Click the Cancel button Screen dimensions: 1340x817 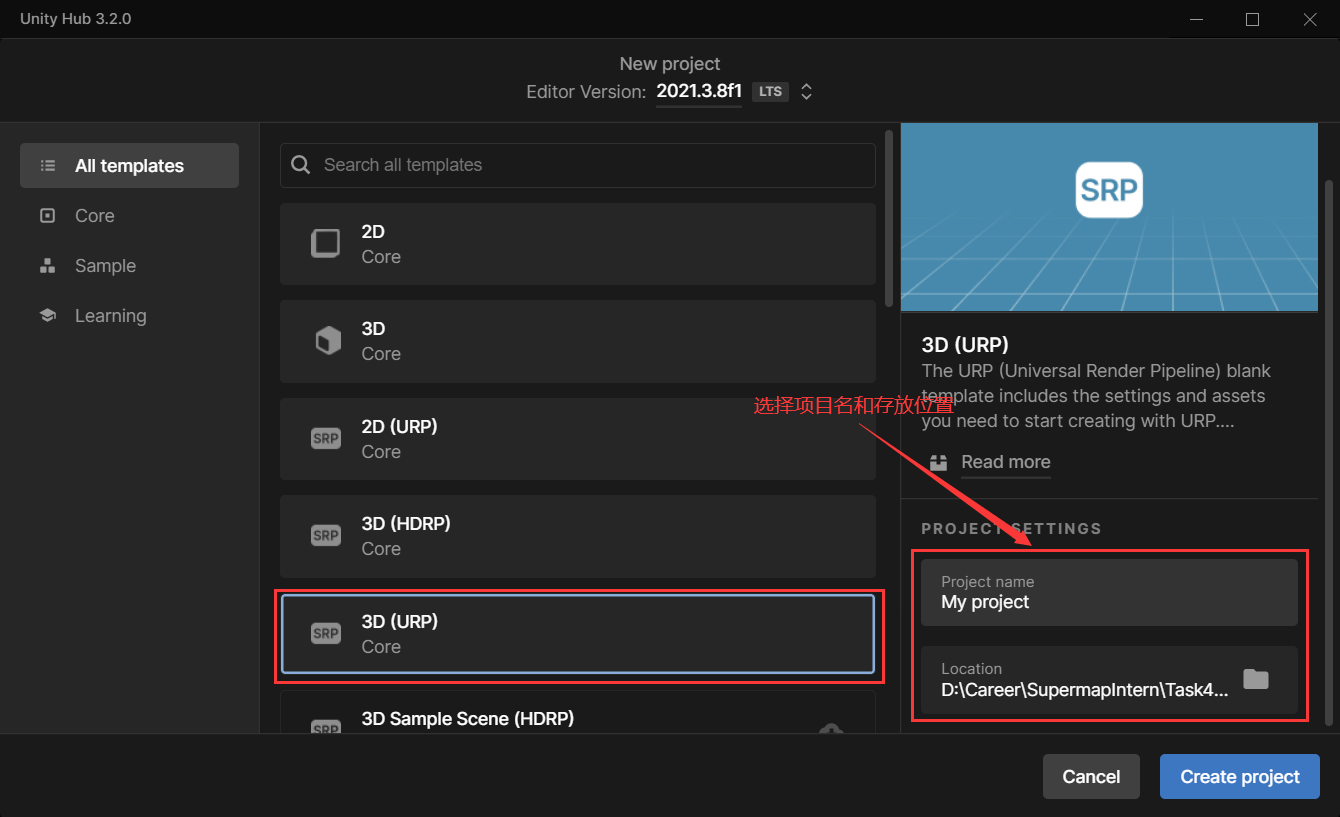coord(1091,777)
